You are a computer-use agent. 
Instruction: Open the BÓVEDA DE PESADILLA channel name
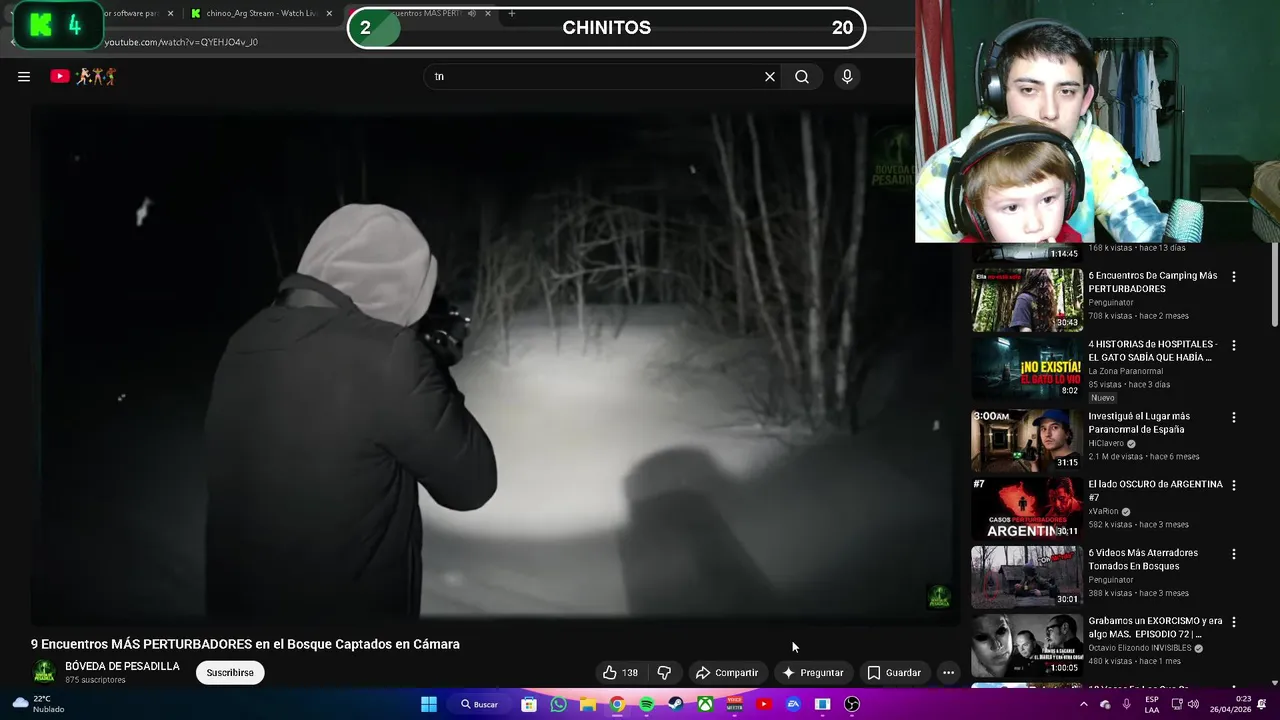(122, 666)
